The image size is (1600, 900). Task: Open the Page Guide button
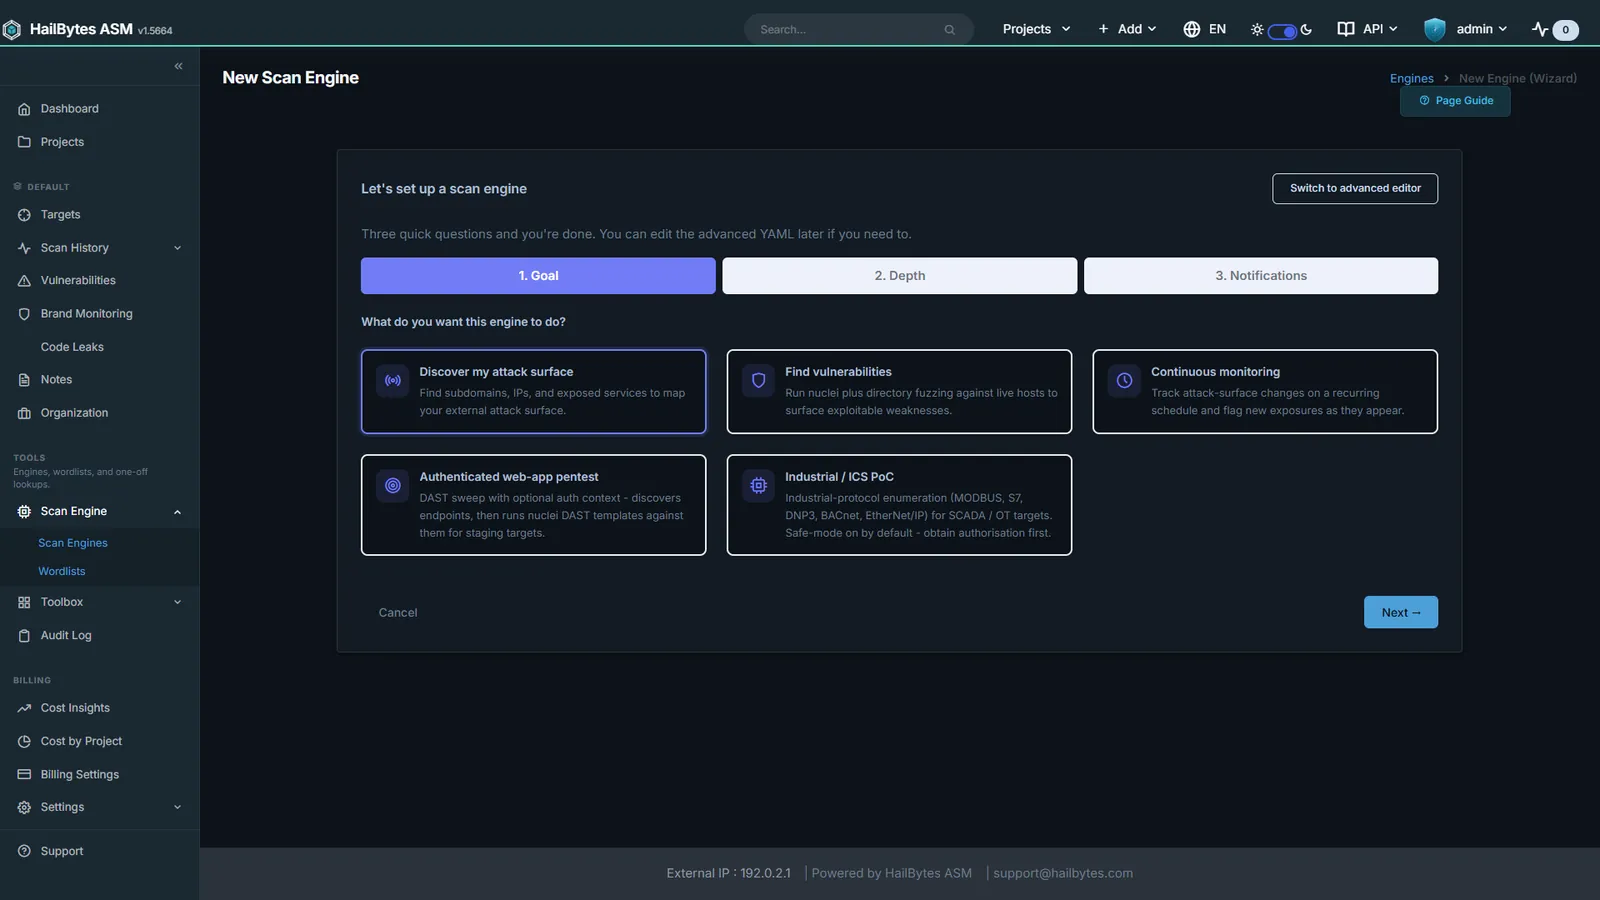click(1455, 101)
